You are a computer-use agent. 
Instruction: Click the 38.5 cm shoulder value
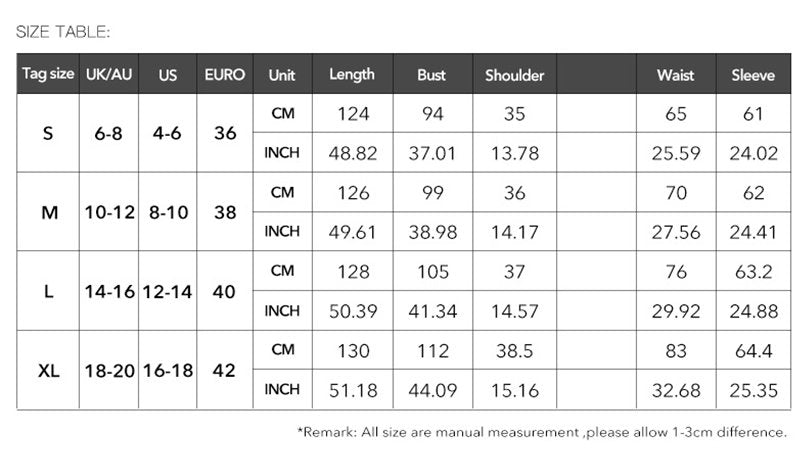[x=514, y=351]
